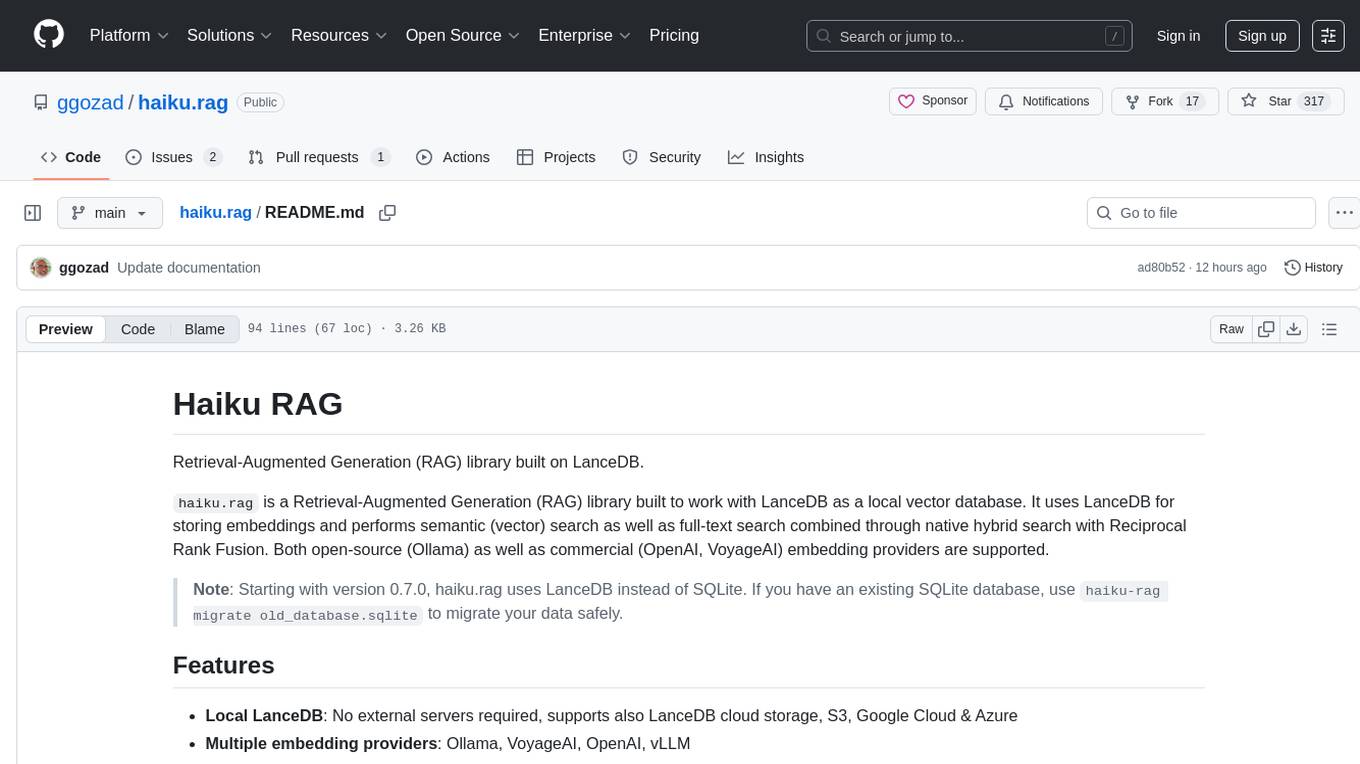Download the raw README file
This screenshot has width=1360, height=764.
tap(1293, 329)
